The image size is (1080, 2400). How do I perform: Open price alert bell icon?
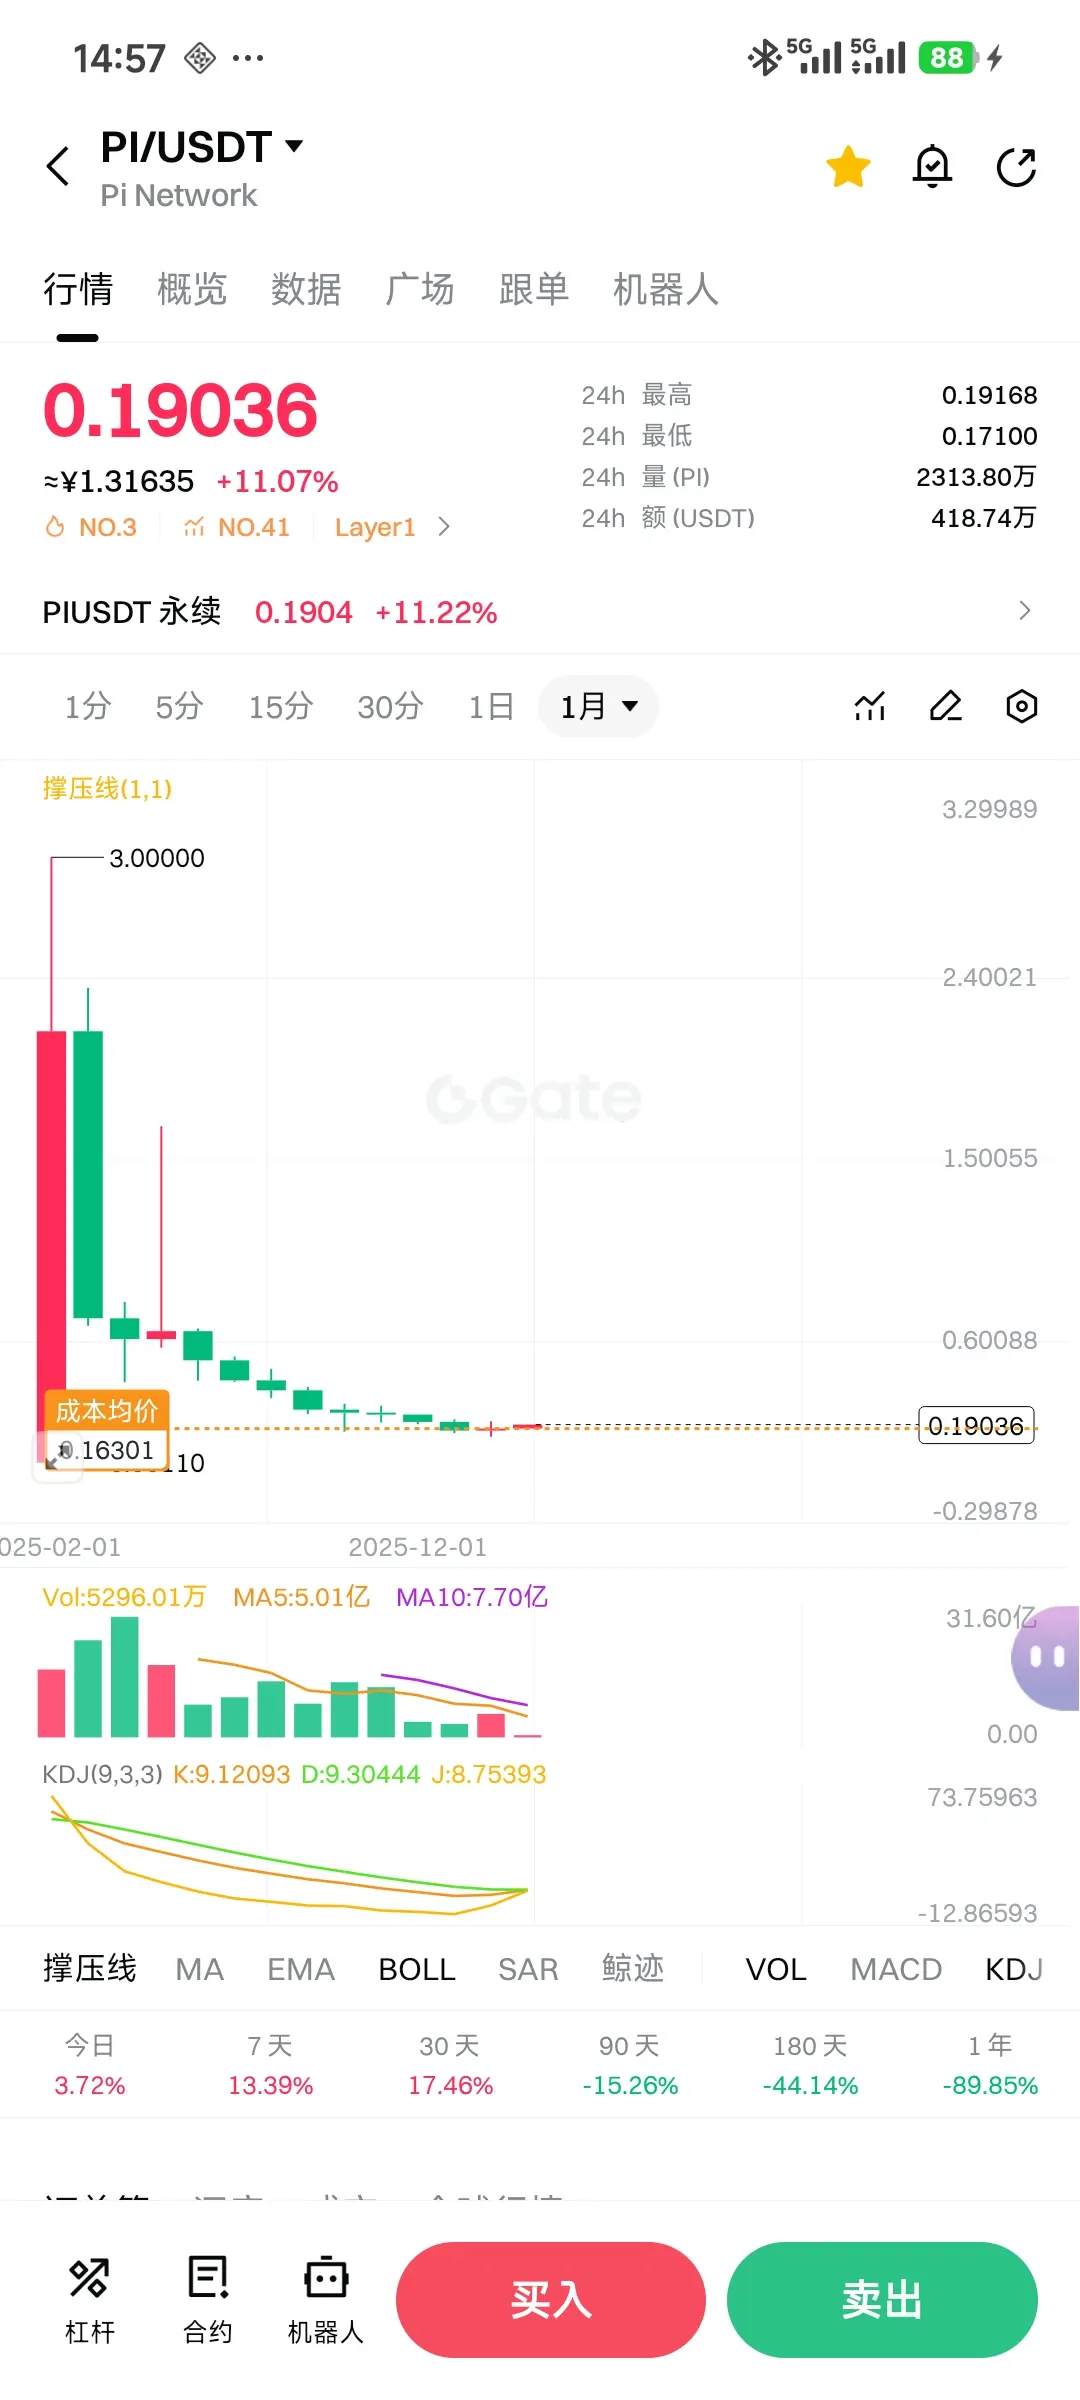[932, 166]
